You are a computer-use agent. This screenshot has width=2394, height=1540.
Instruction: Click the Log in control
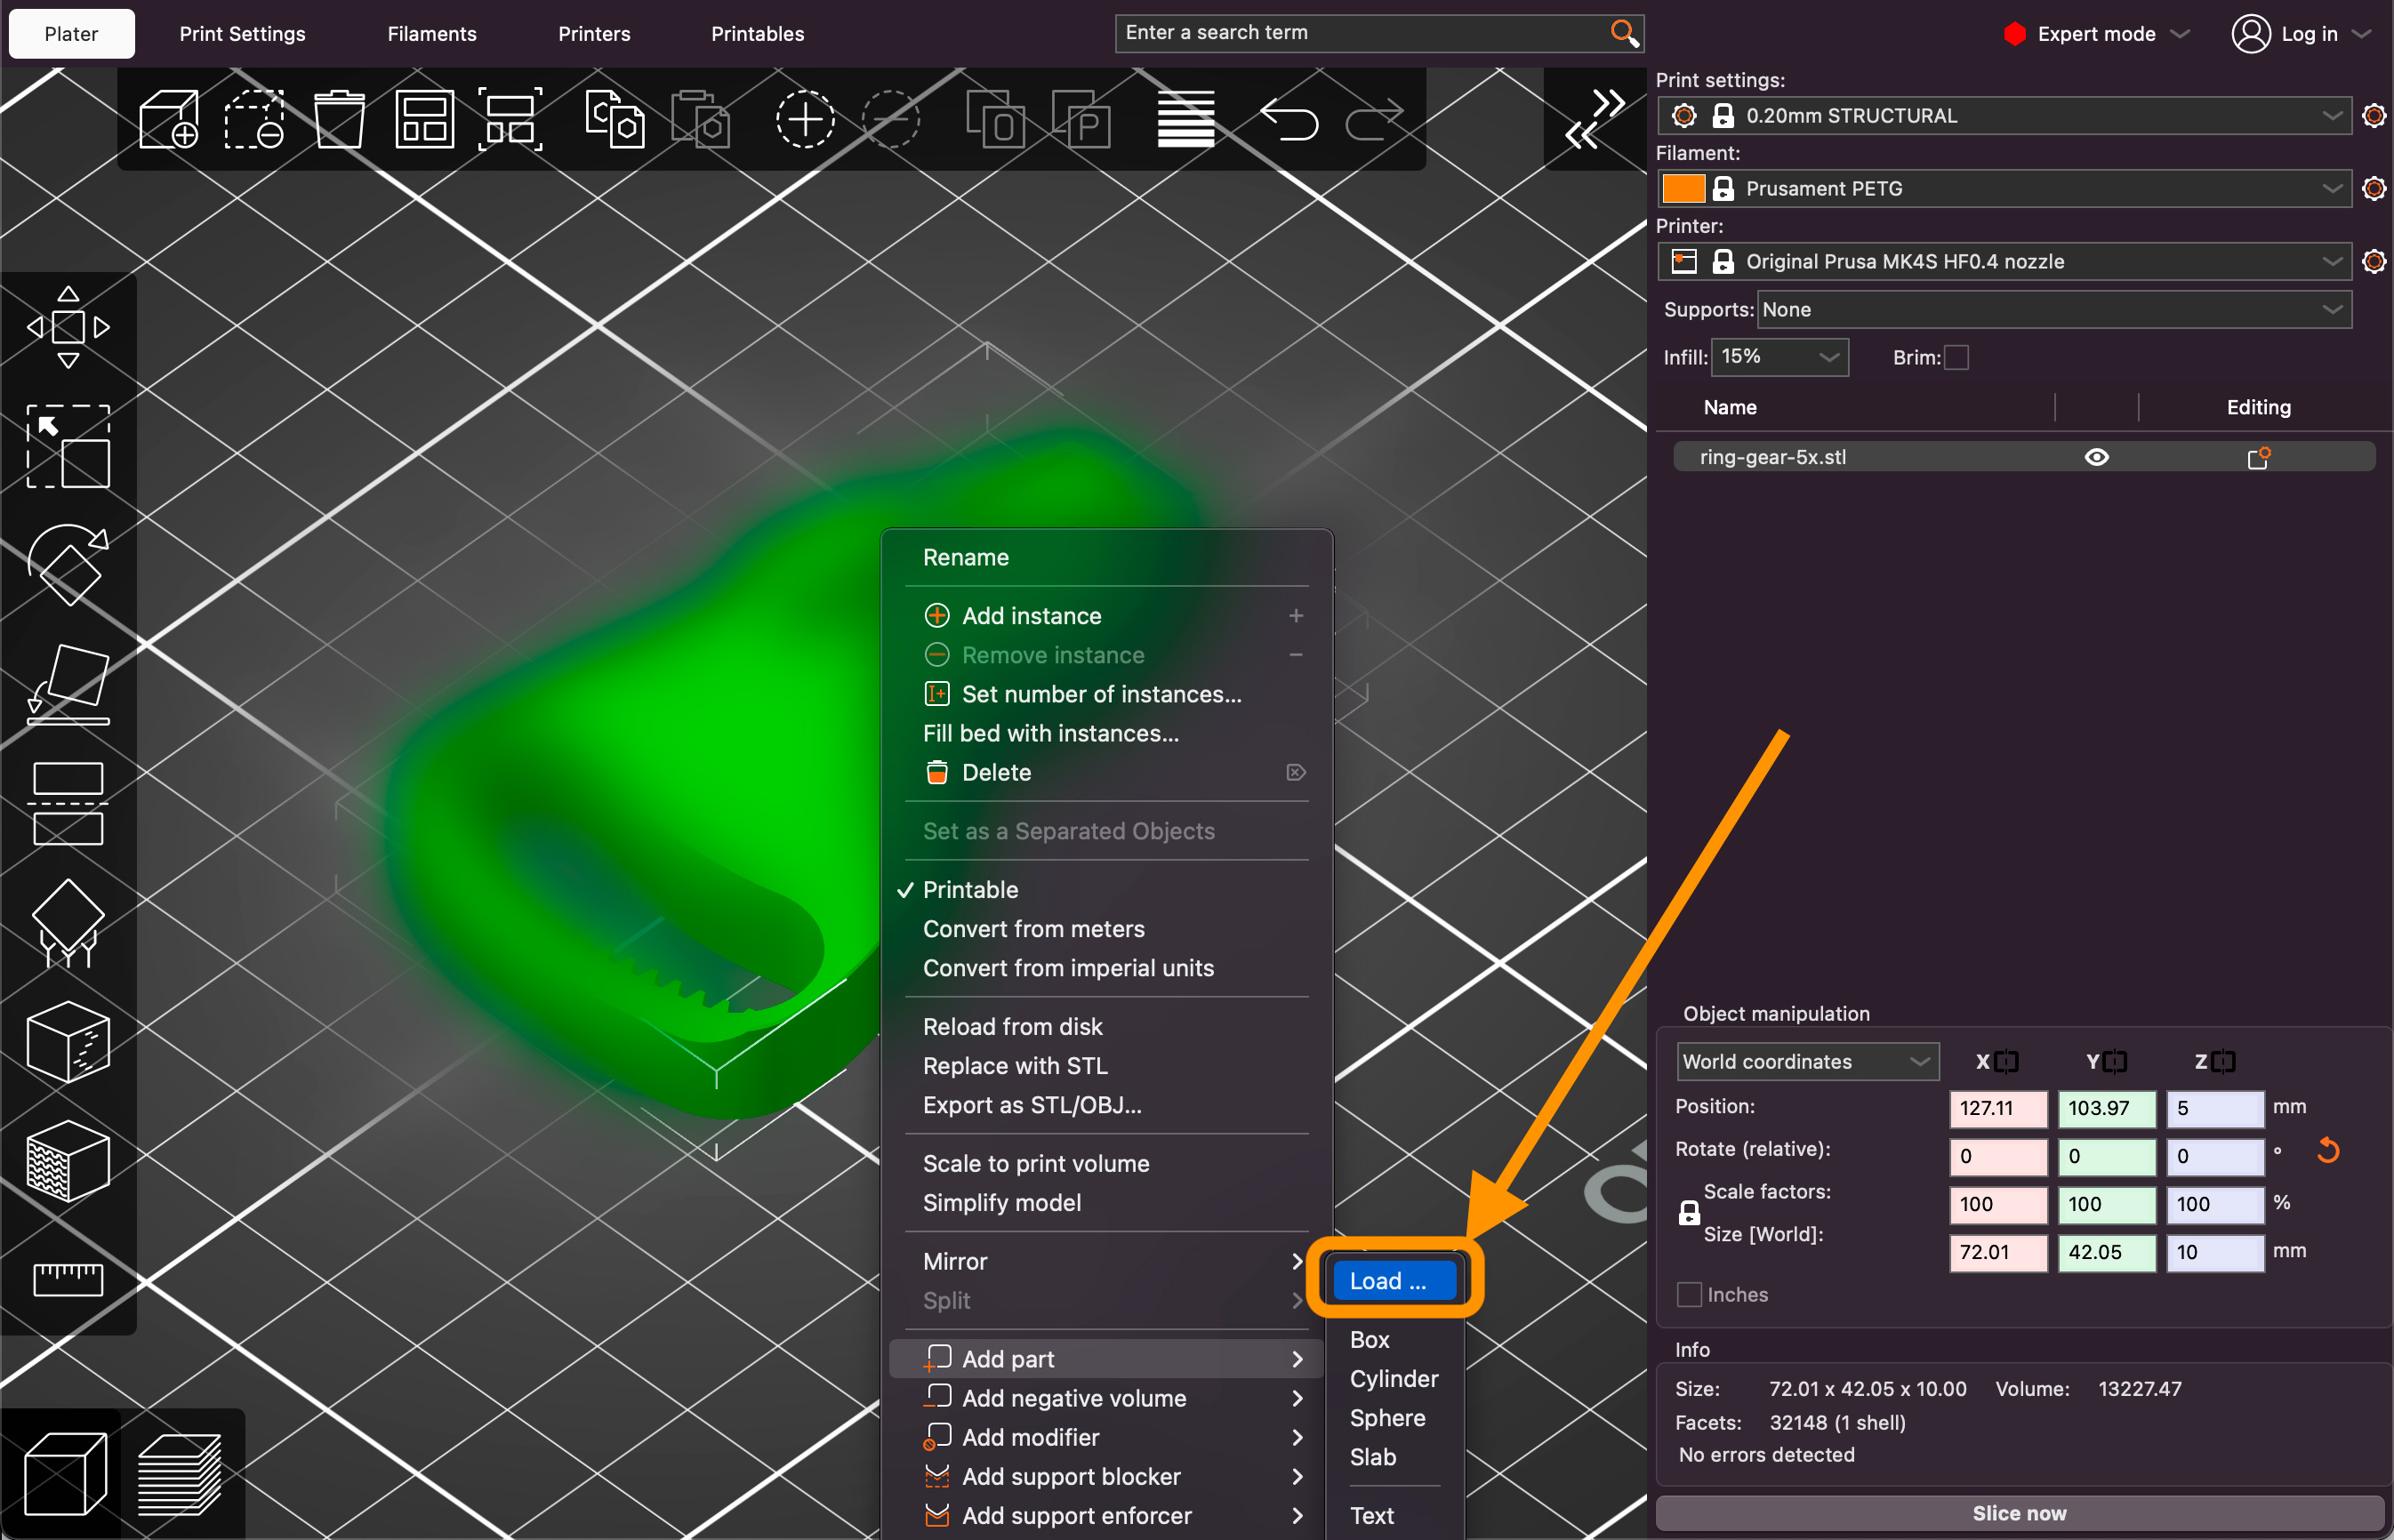pos(2300,33)
